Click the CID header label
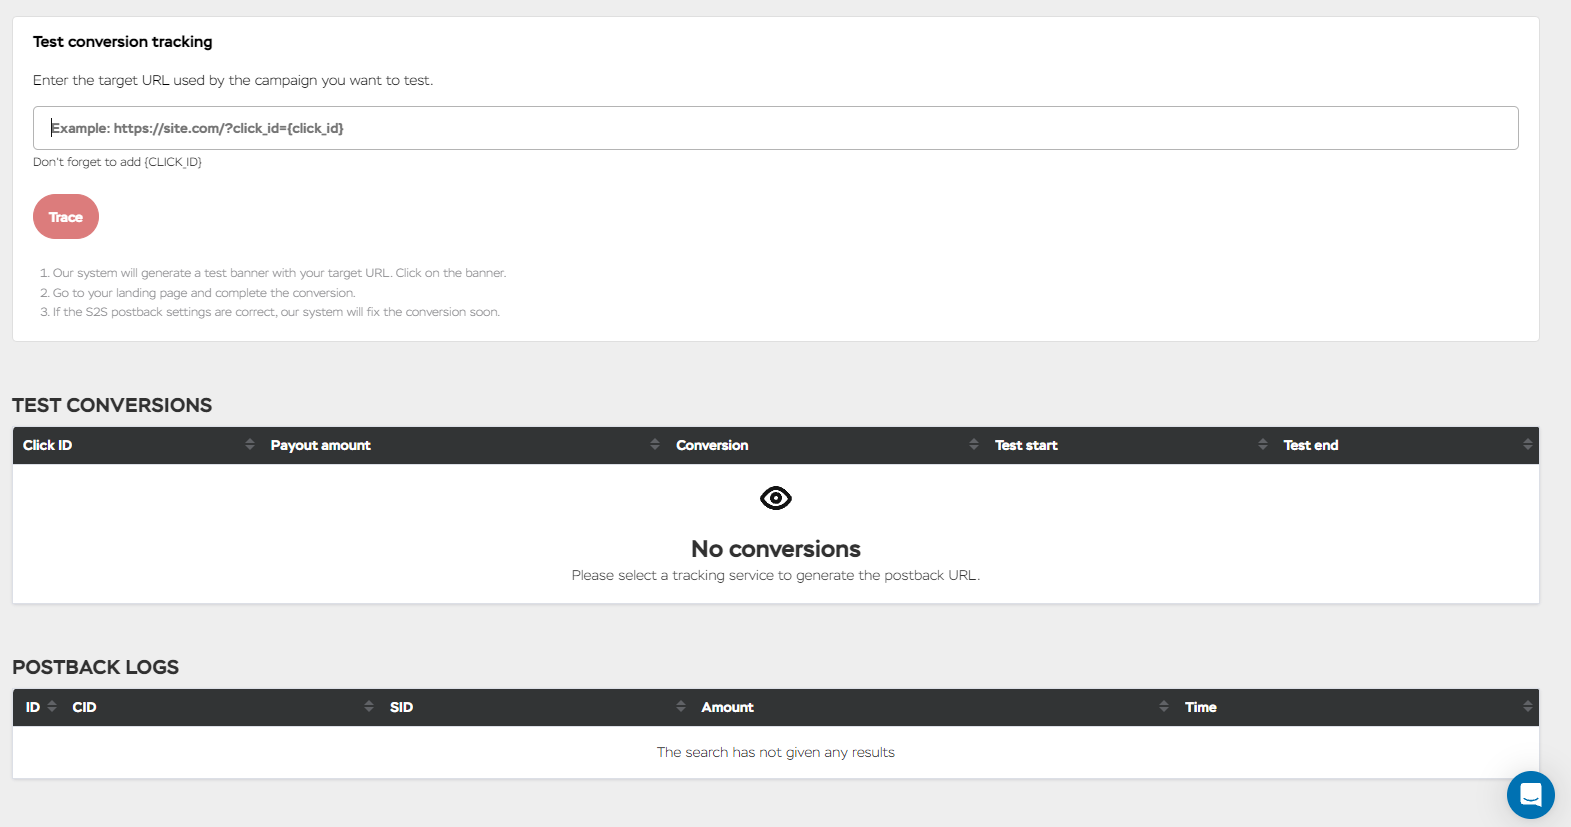Image resolution: width=1571 pixels, height=827 pixels. [x=84, y=707]
